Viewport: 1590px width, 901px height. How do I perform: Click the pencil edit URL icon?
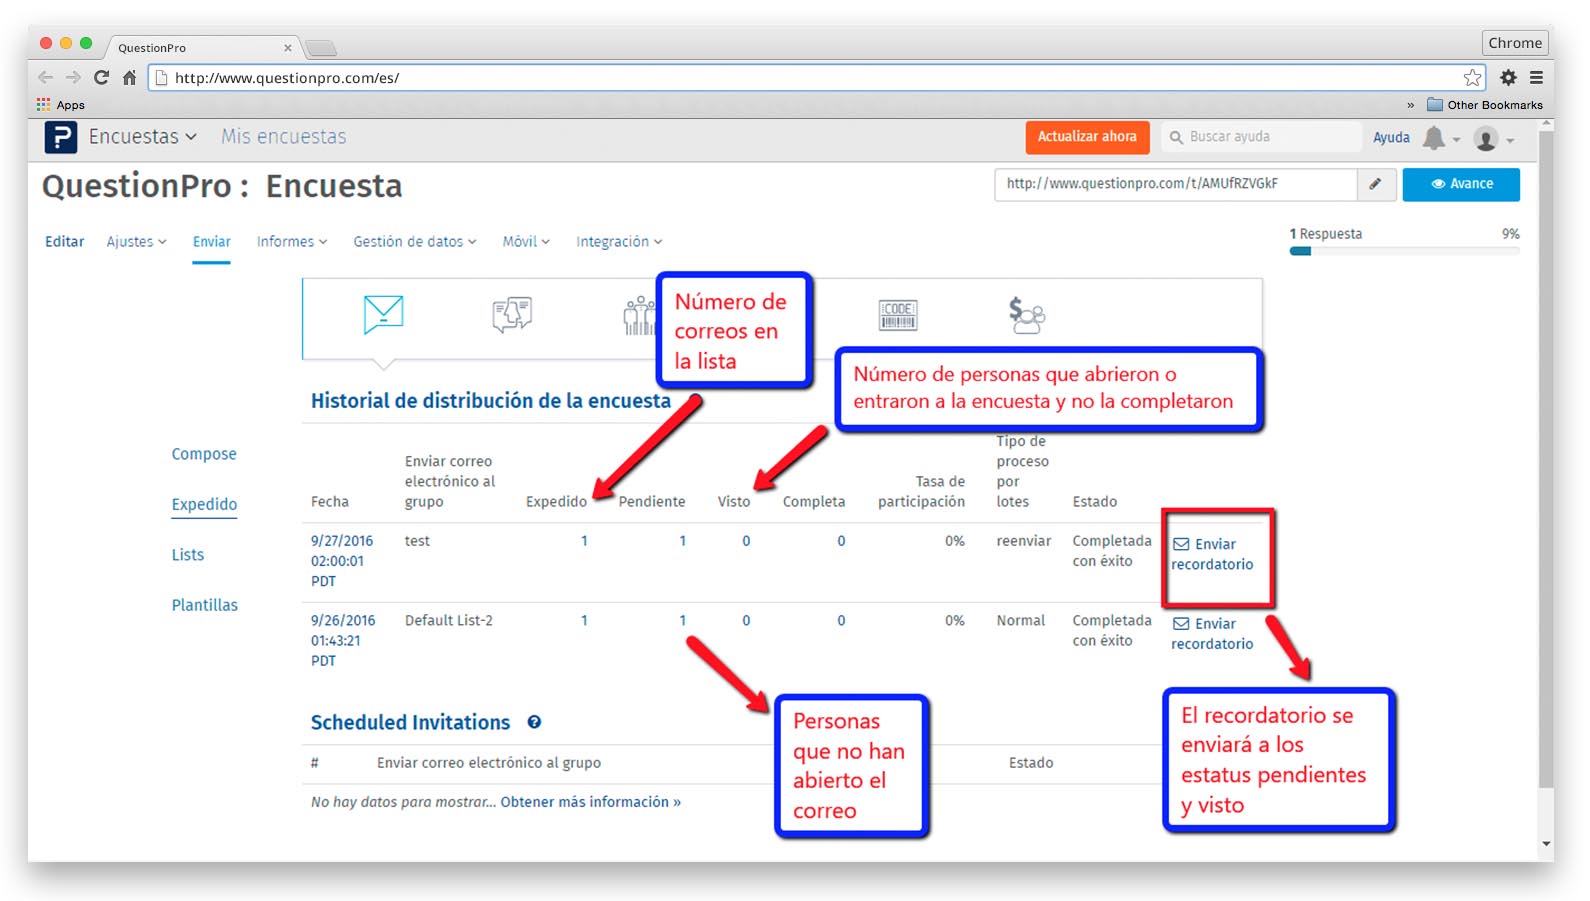[x=1376, y=184]
